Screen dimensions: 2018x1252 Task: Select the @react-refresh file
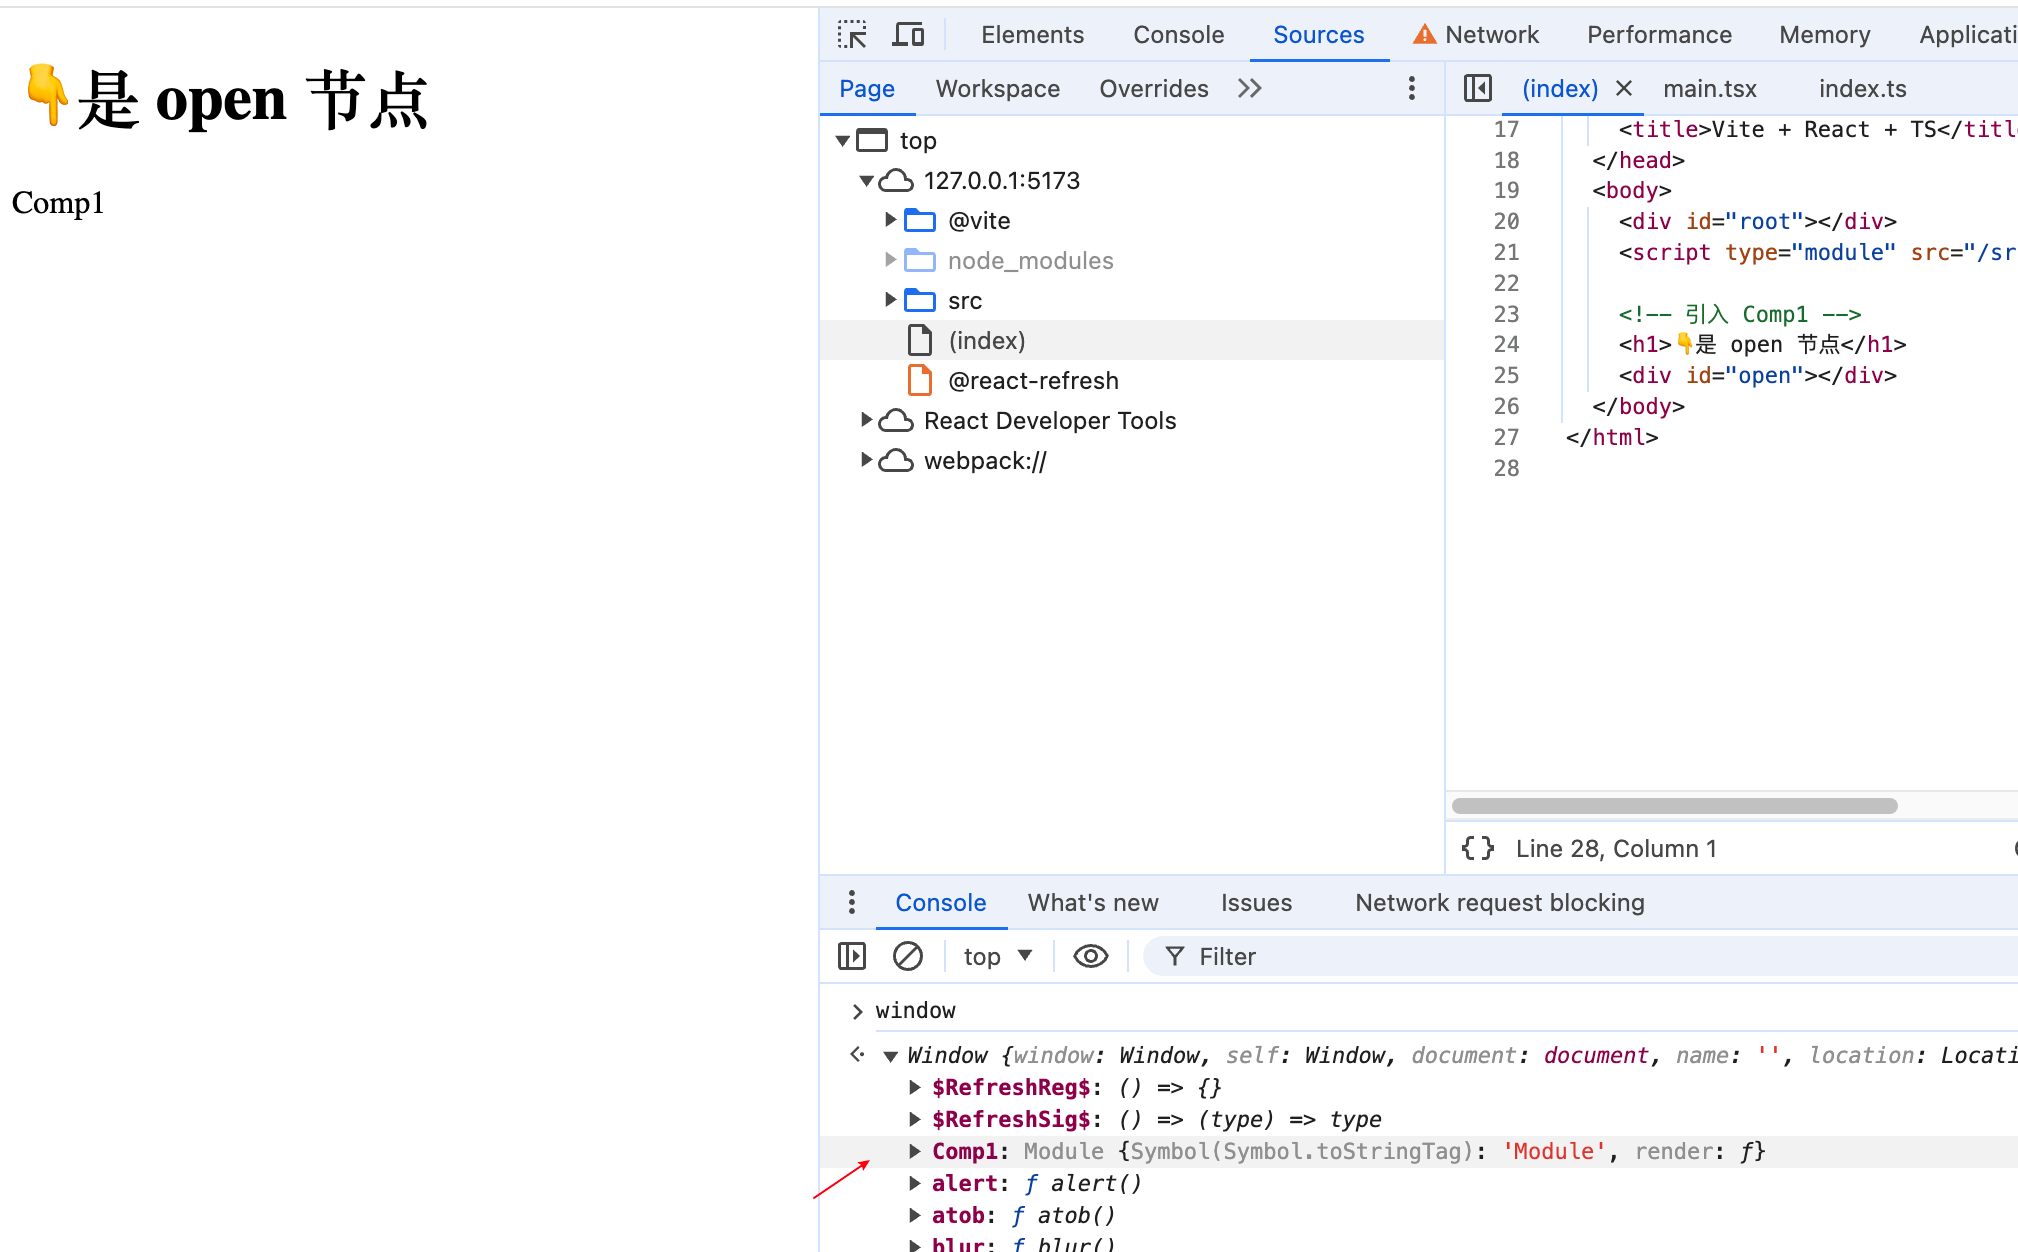coord(1032,380)
